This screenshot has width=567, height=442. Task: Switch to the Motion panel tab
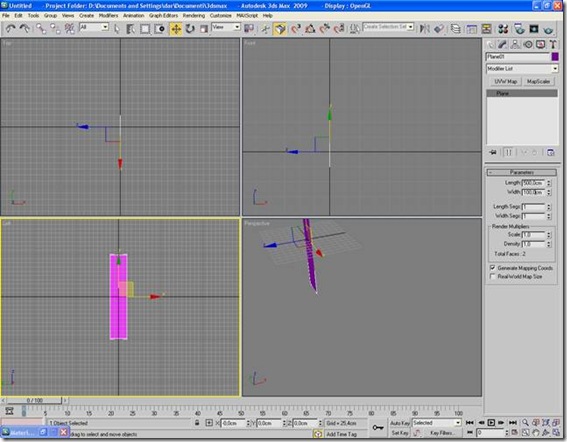tap(528, 44)
